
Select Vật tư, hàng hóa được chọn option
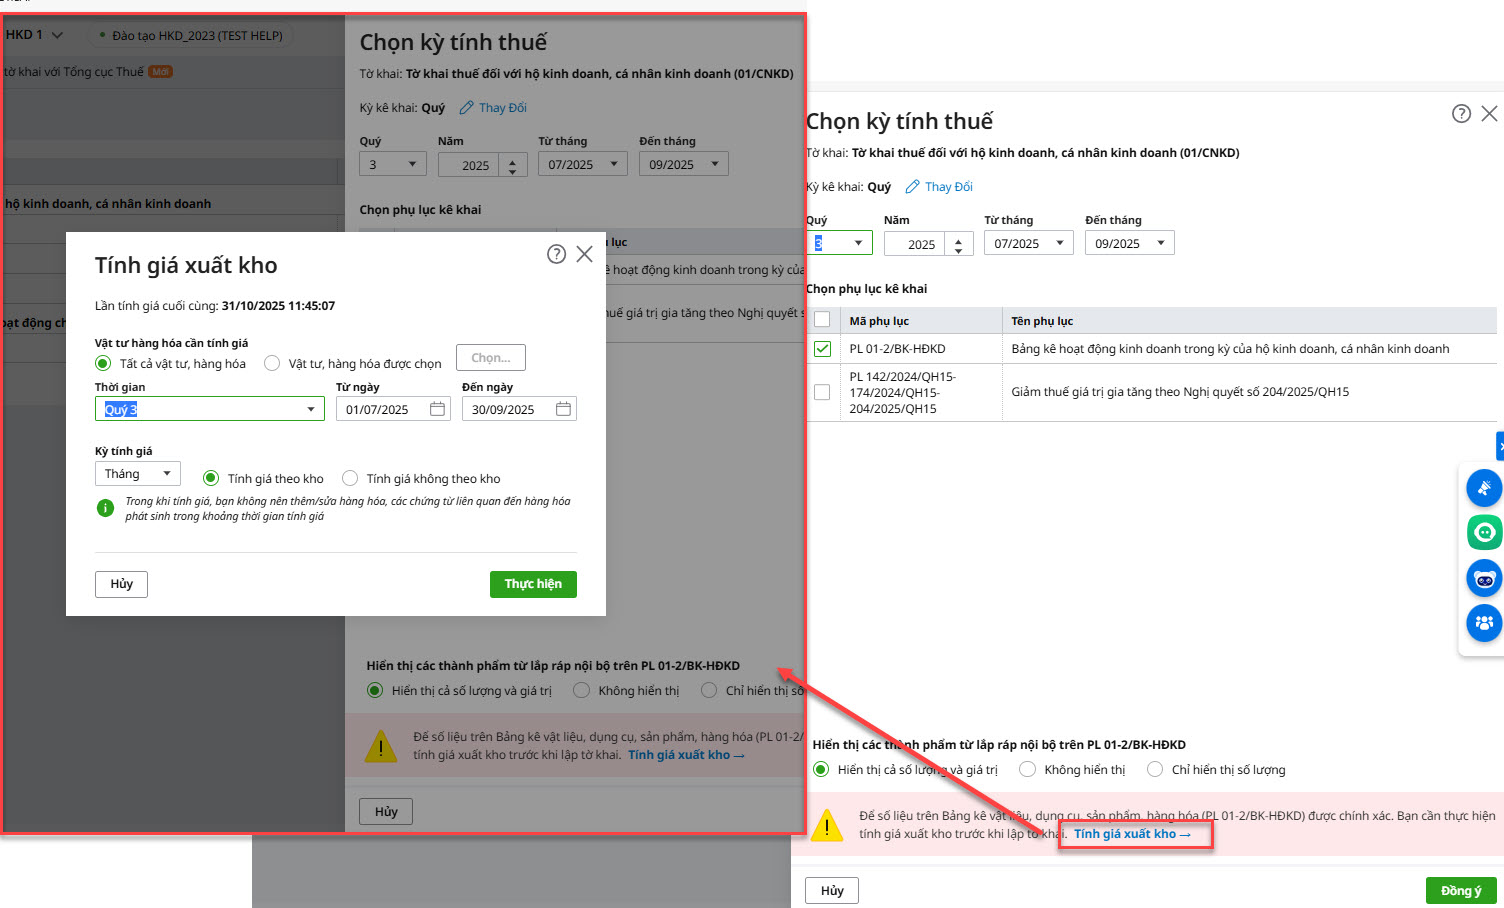272,363
